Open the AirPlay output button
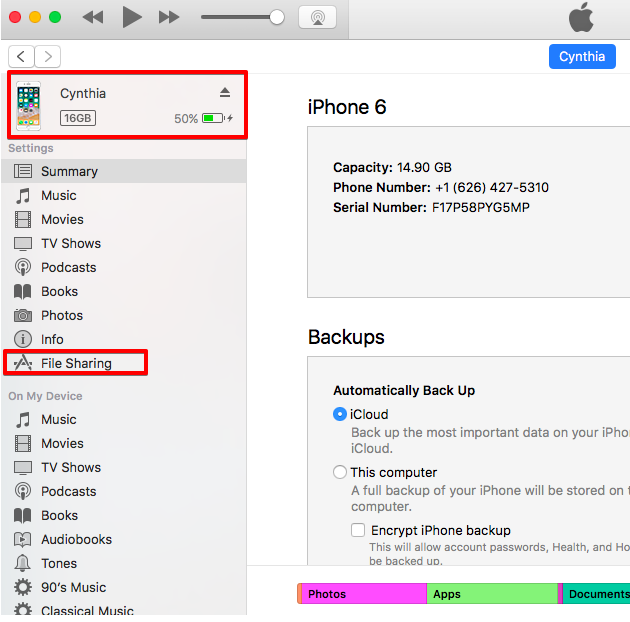 tap(317, 17)
